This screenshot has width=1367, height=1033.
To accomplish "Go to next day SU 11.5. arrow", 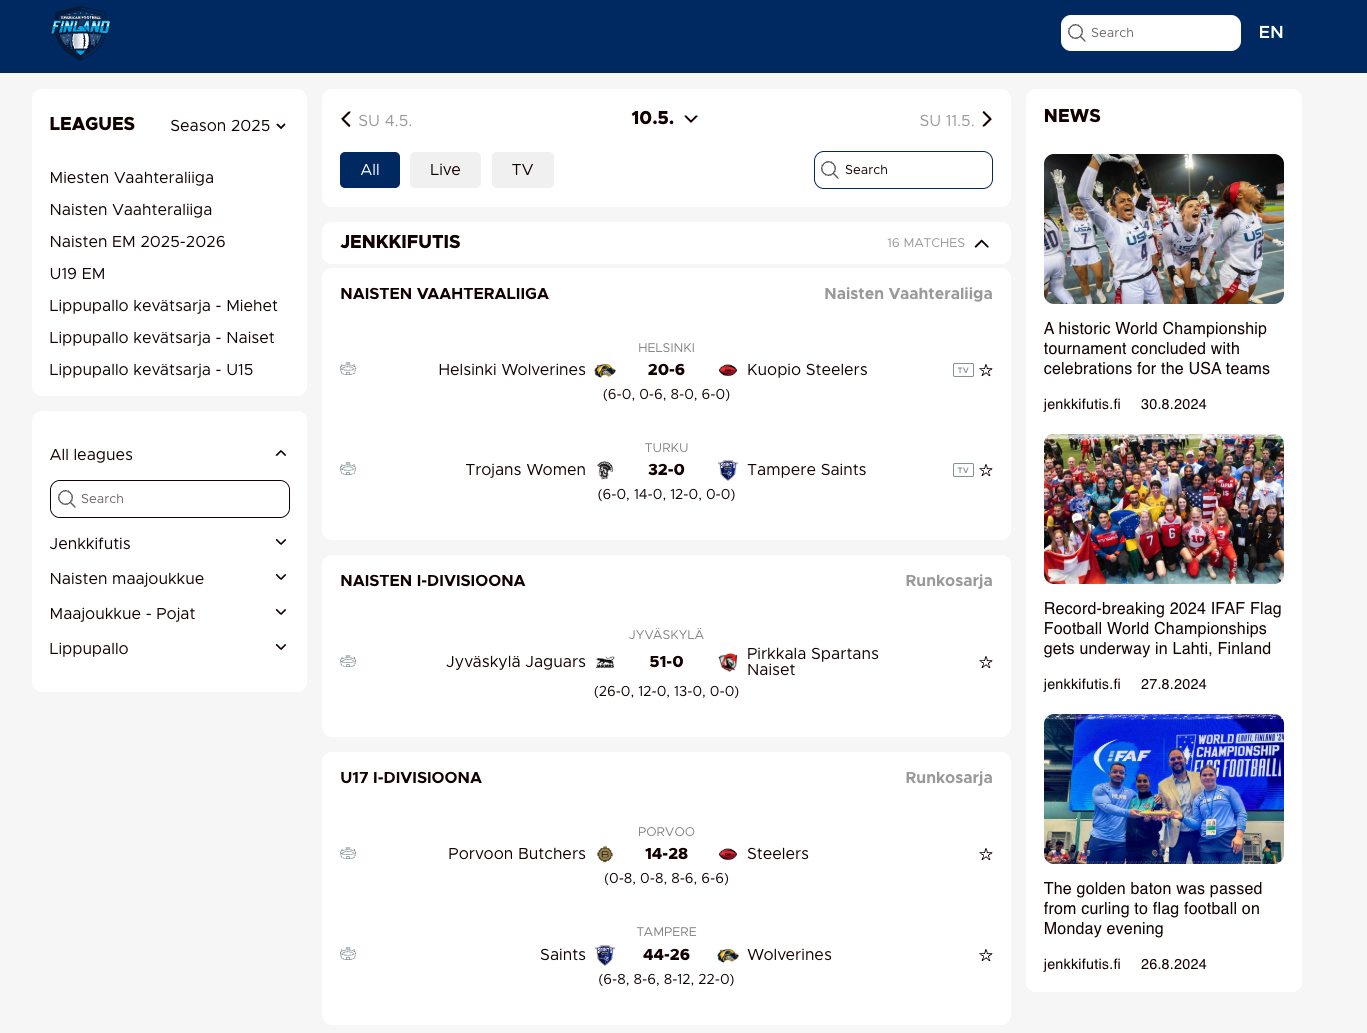I will coord(987,120).
